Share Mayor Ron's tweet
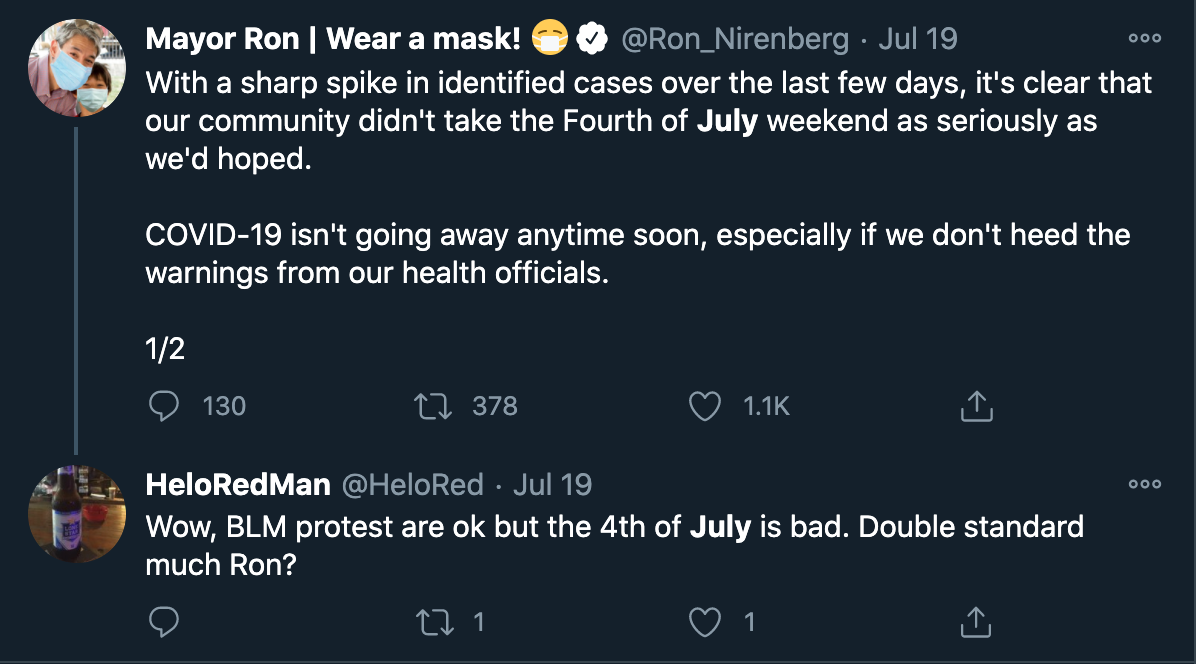Screen dimensions: 1196x664 976,405
